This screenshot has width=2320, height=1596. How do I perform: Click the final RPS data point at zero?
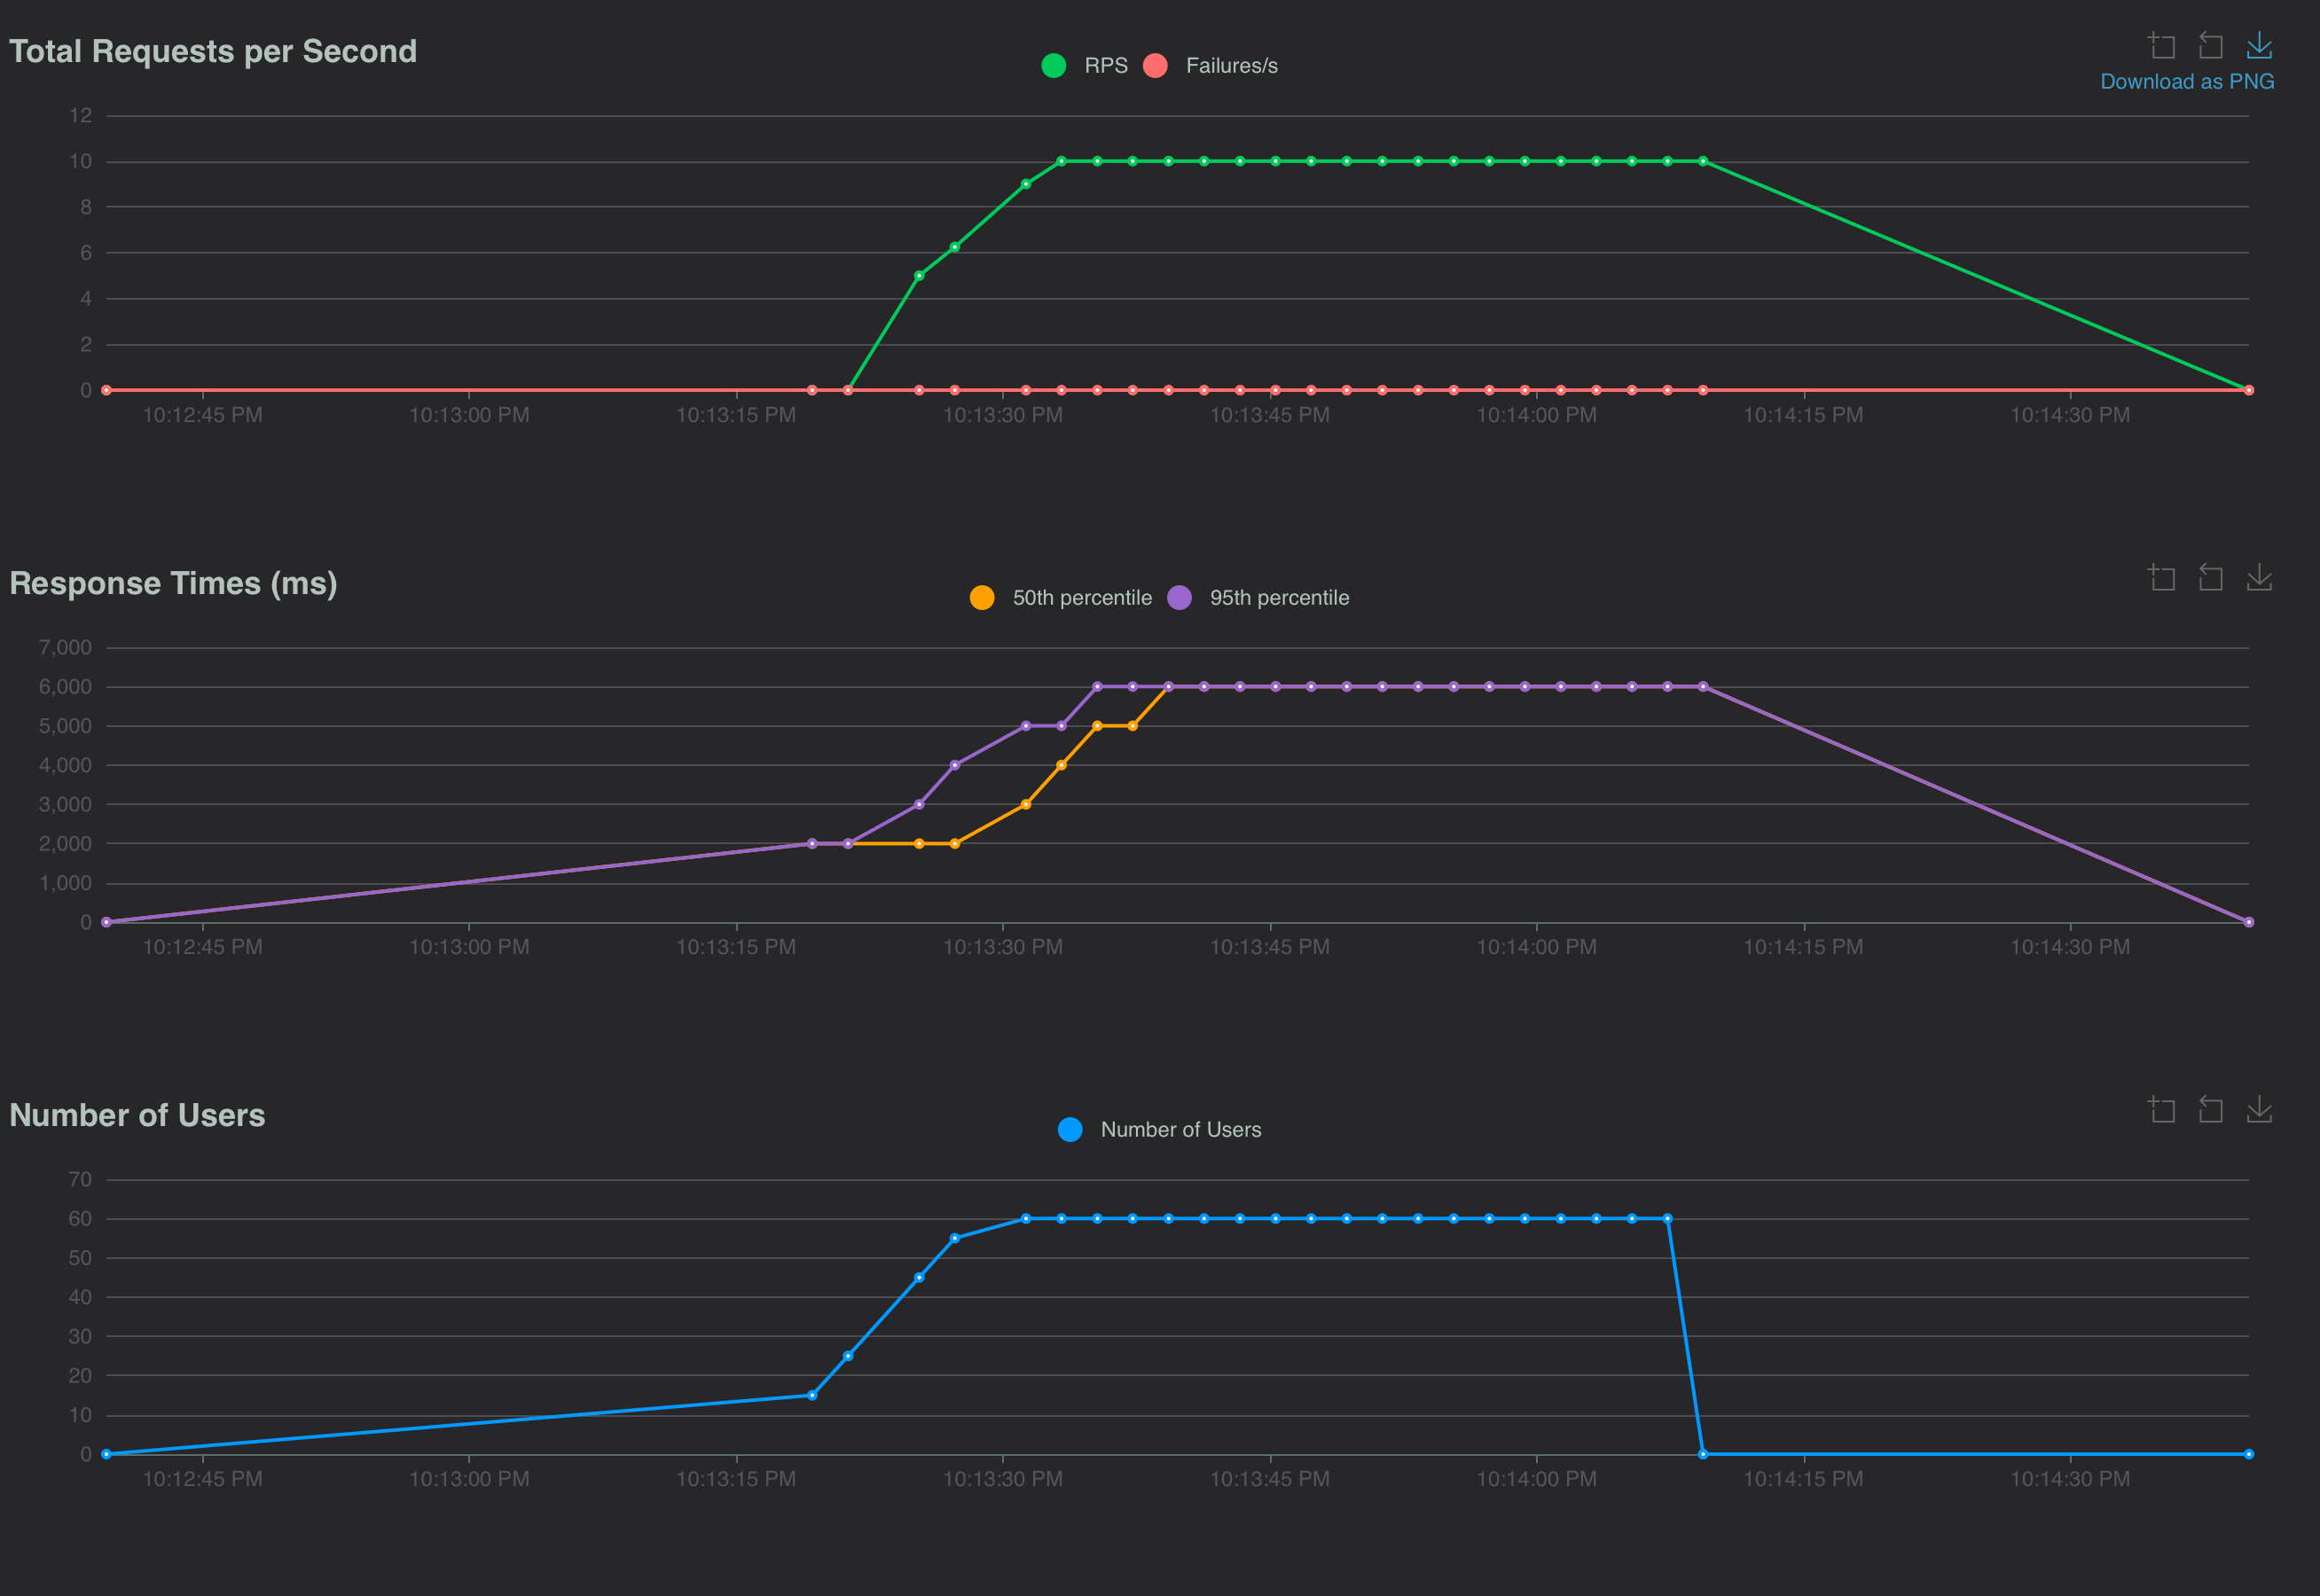pyautogui.click(x=2249, y=390)
